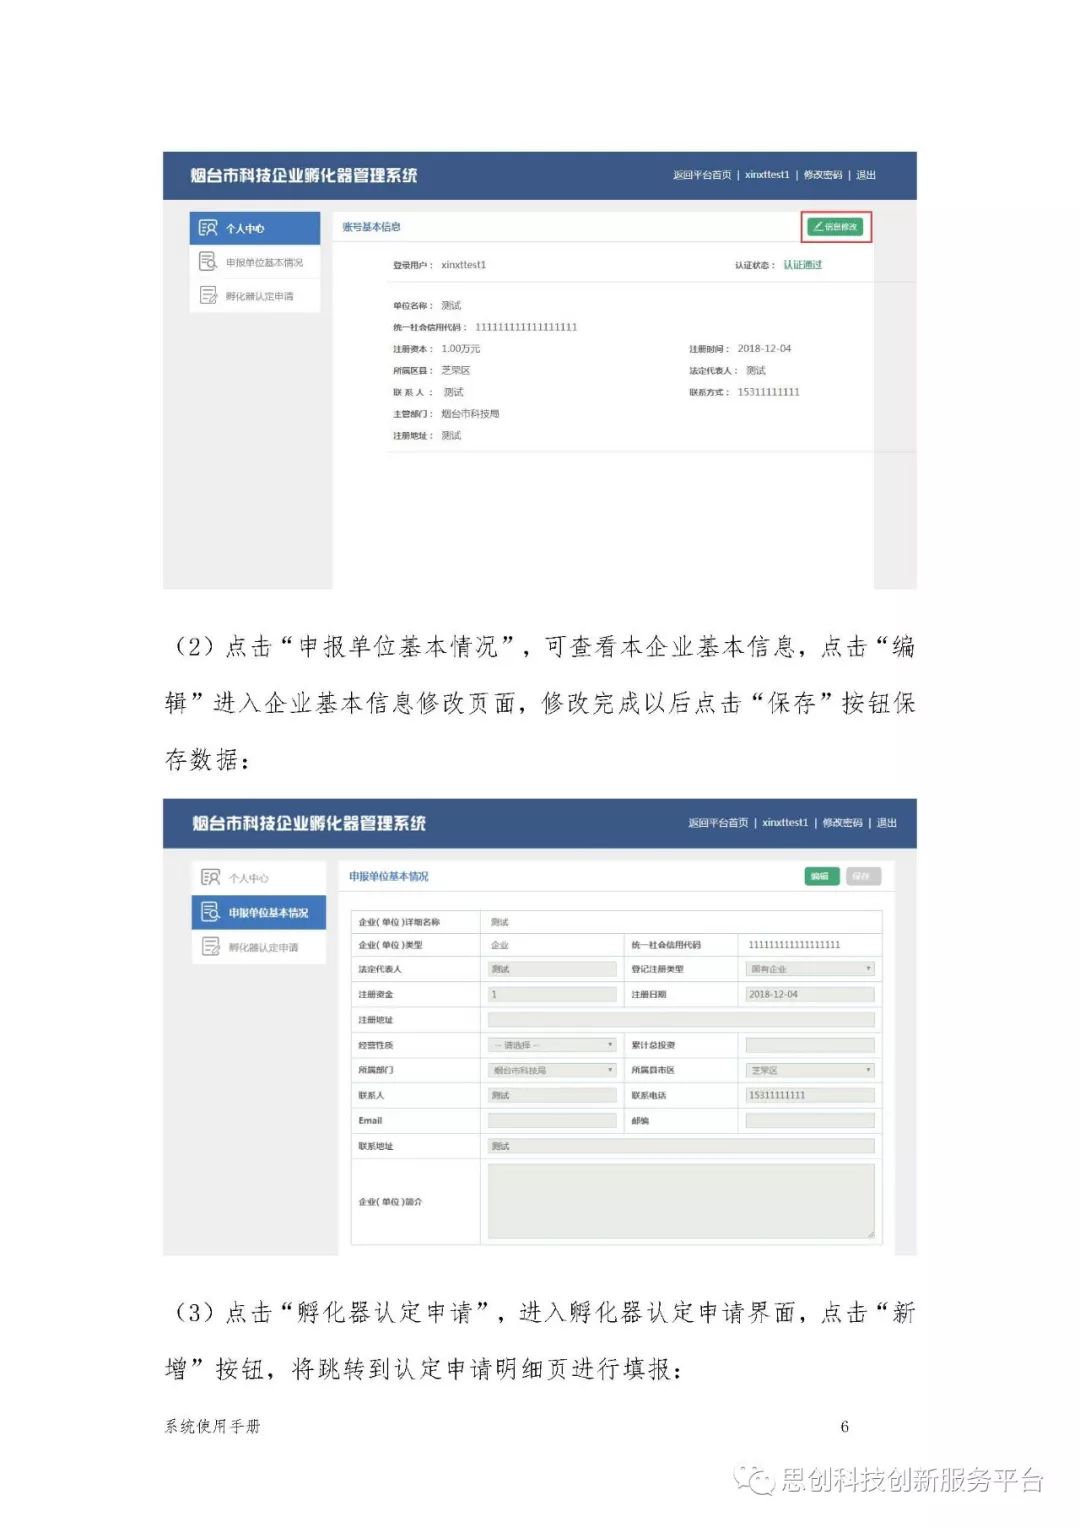Click the 认证通过 status link
1080x1527 pixels.
[802, 265]
